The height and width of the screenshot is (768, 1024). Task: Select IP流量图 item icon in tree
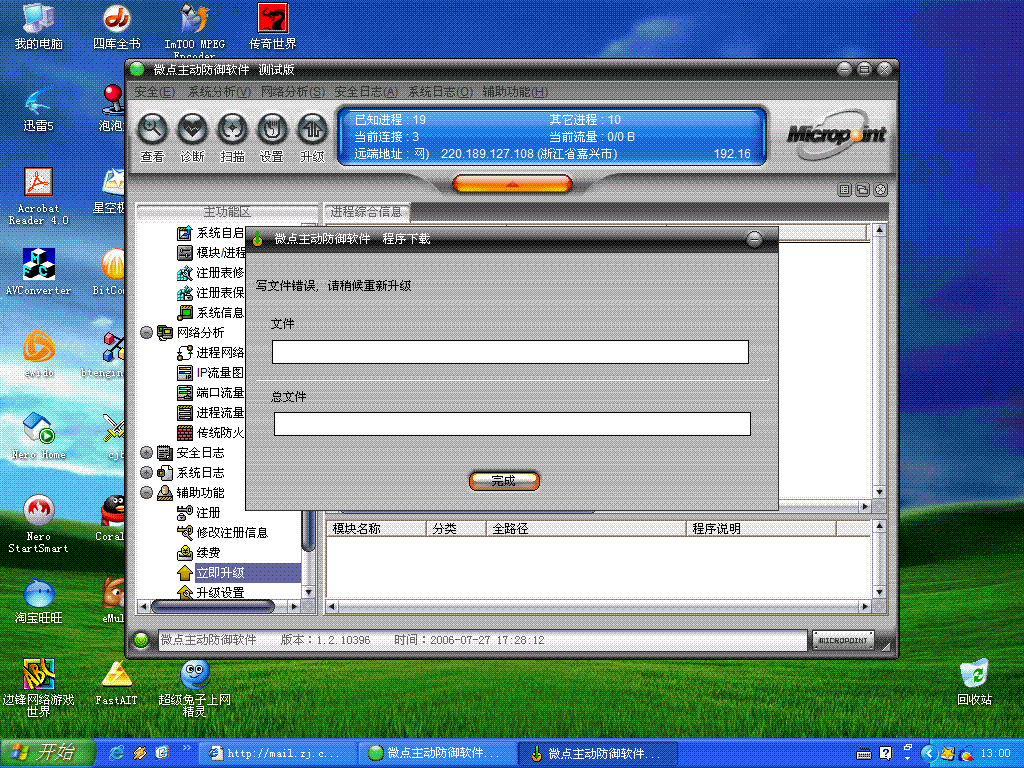click(x=185, y=373)
